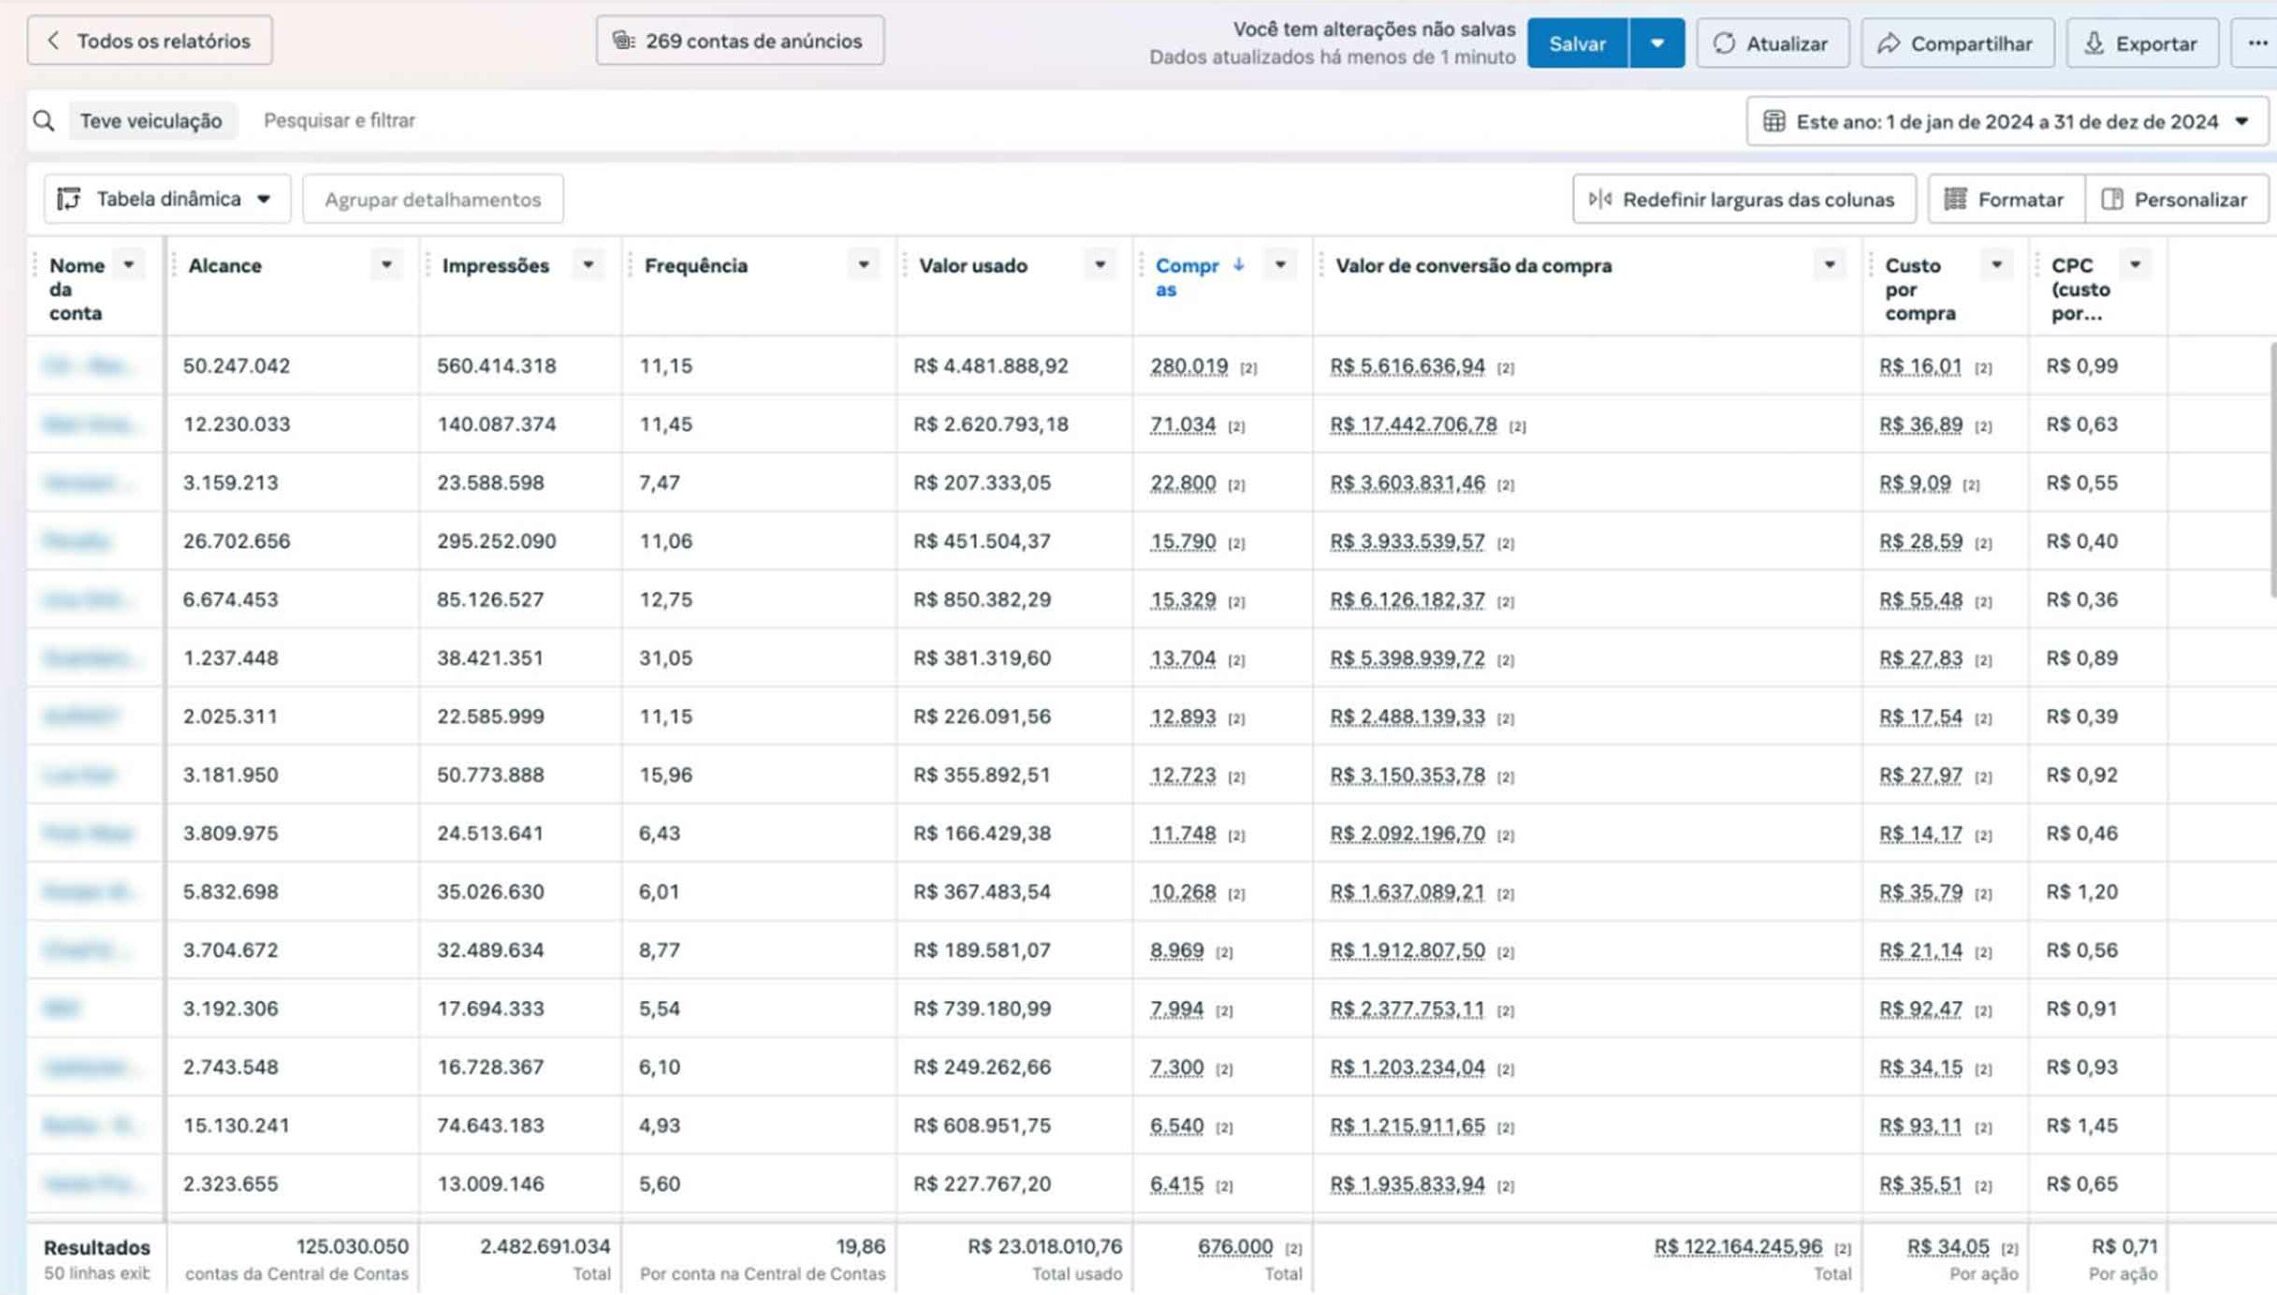
Task: Click the Pesquisar e filtrar search field
Action: 339,120
